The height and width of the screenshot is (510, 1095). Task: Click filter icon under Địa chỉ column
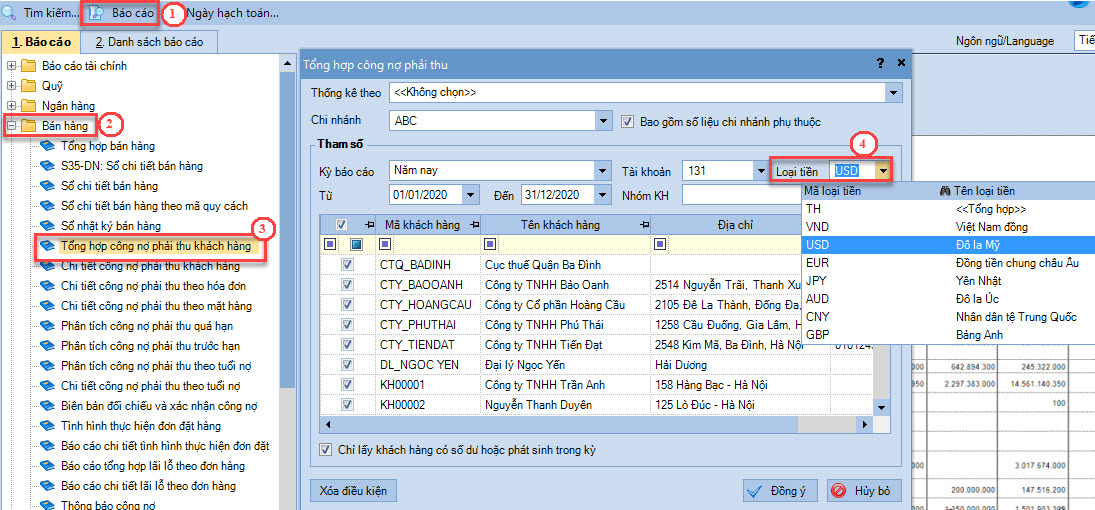tap(661, 245)
